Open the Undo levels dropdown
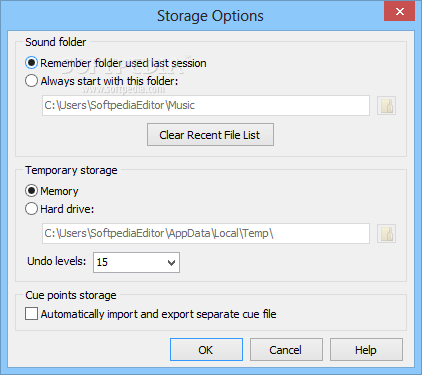The image size is (422, 375). coord(136,262)
